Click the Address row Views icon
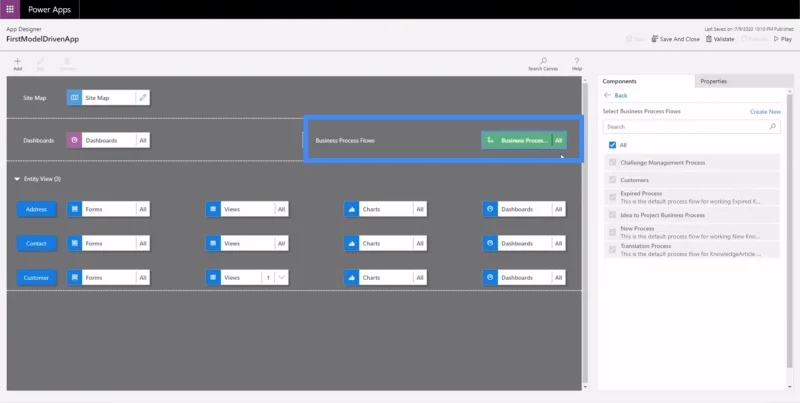 coord(213,209)
